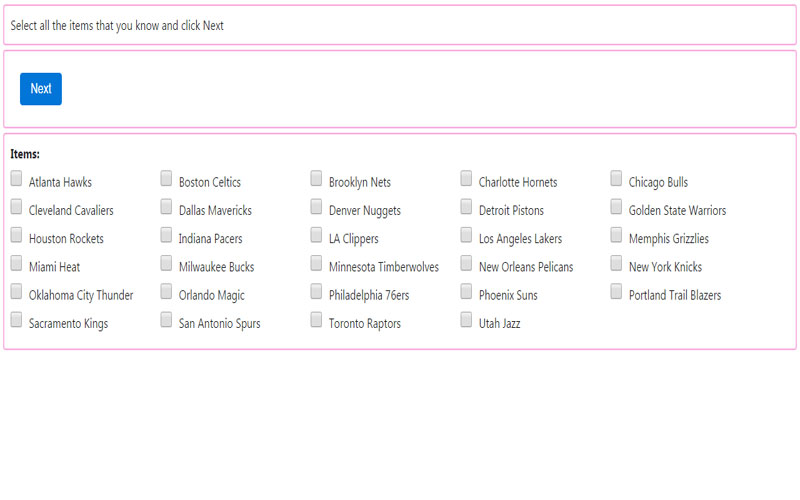Click the 'Items:' heading
Viewport: 800px width, 500px height.
tap(25, 154)
